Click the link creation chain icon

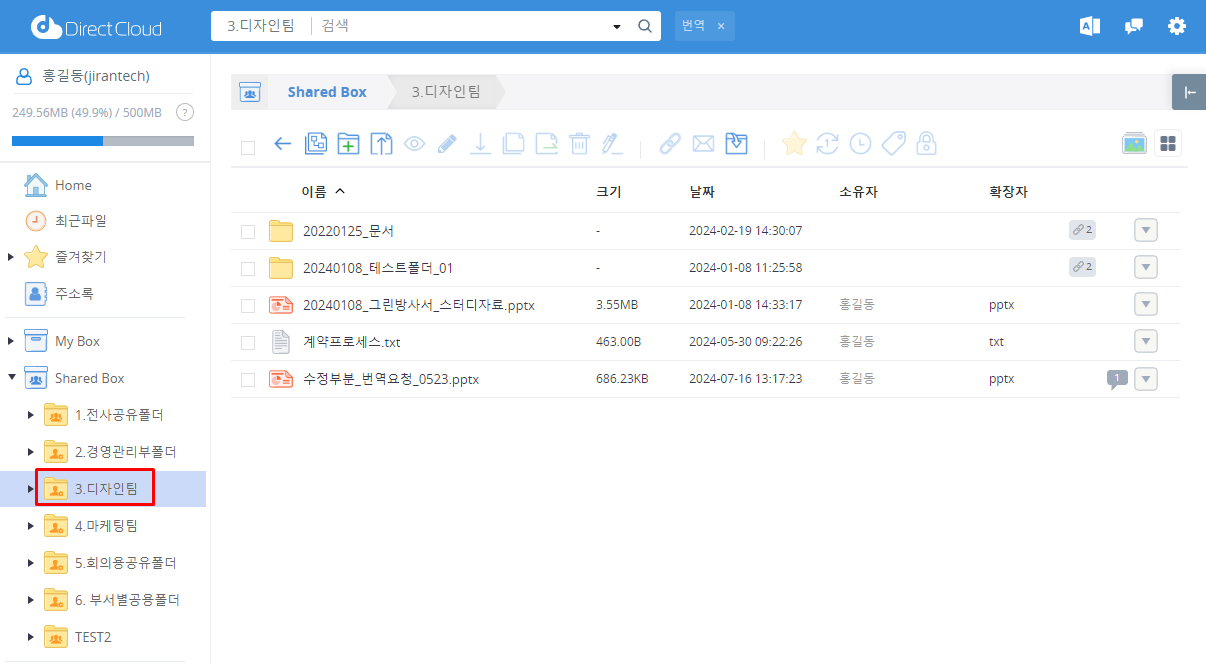670,144
